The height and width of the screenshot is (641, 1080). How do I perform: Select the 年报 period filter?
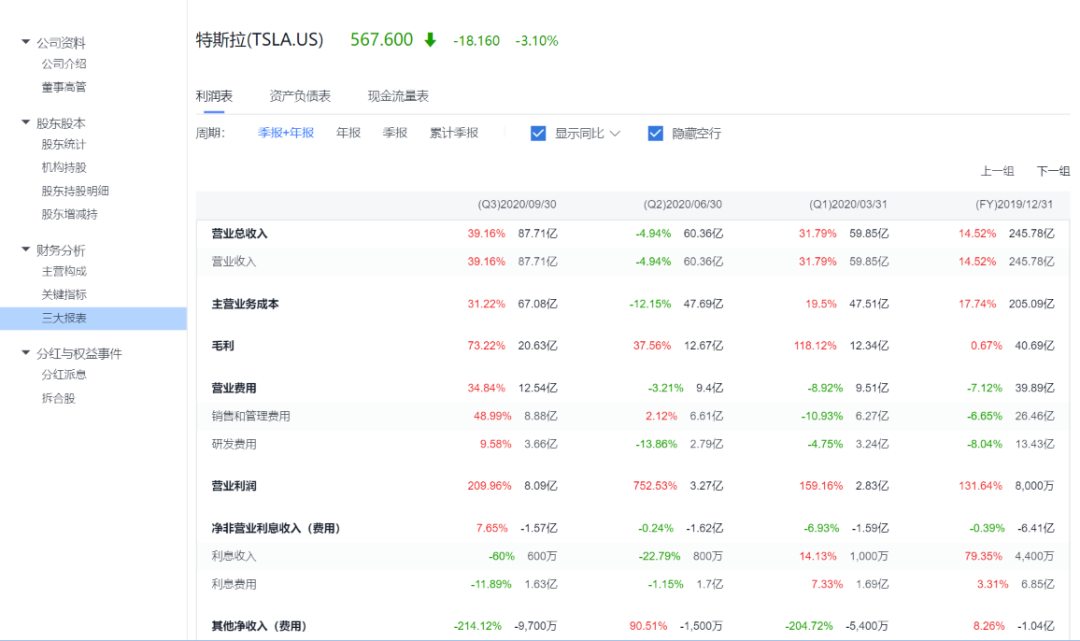coord(349,133)
